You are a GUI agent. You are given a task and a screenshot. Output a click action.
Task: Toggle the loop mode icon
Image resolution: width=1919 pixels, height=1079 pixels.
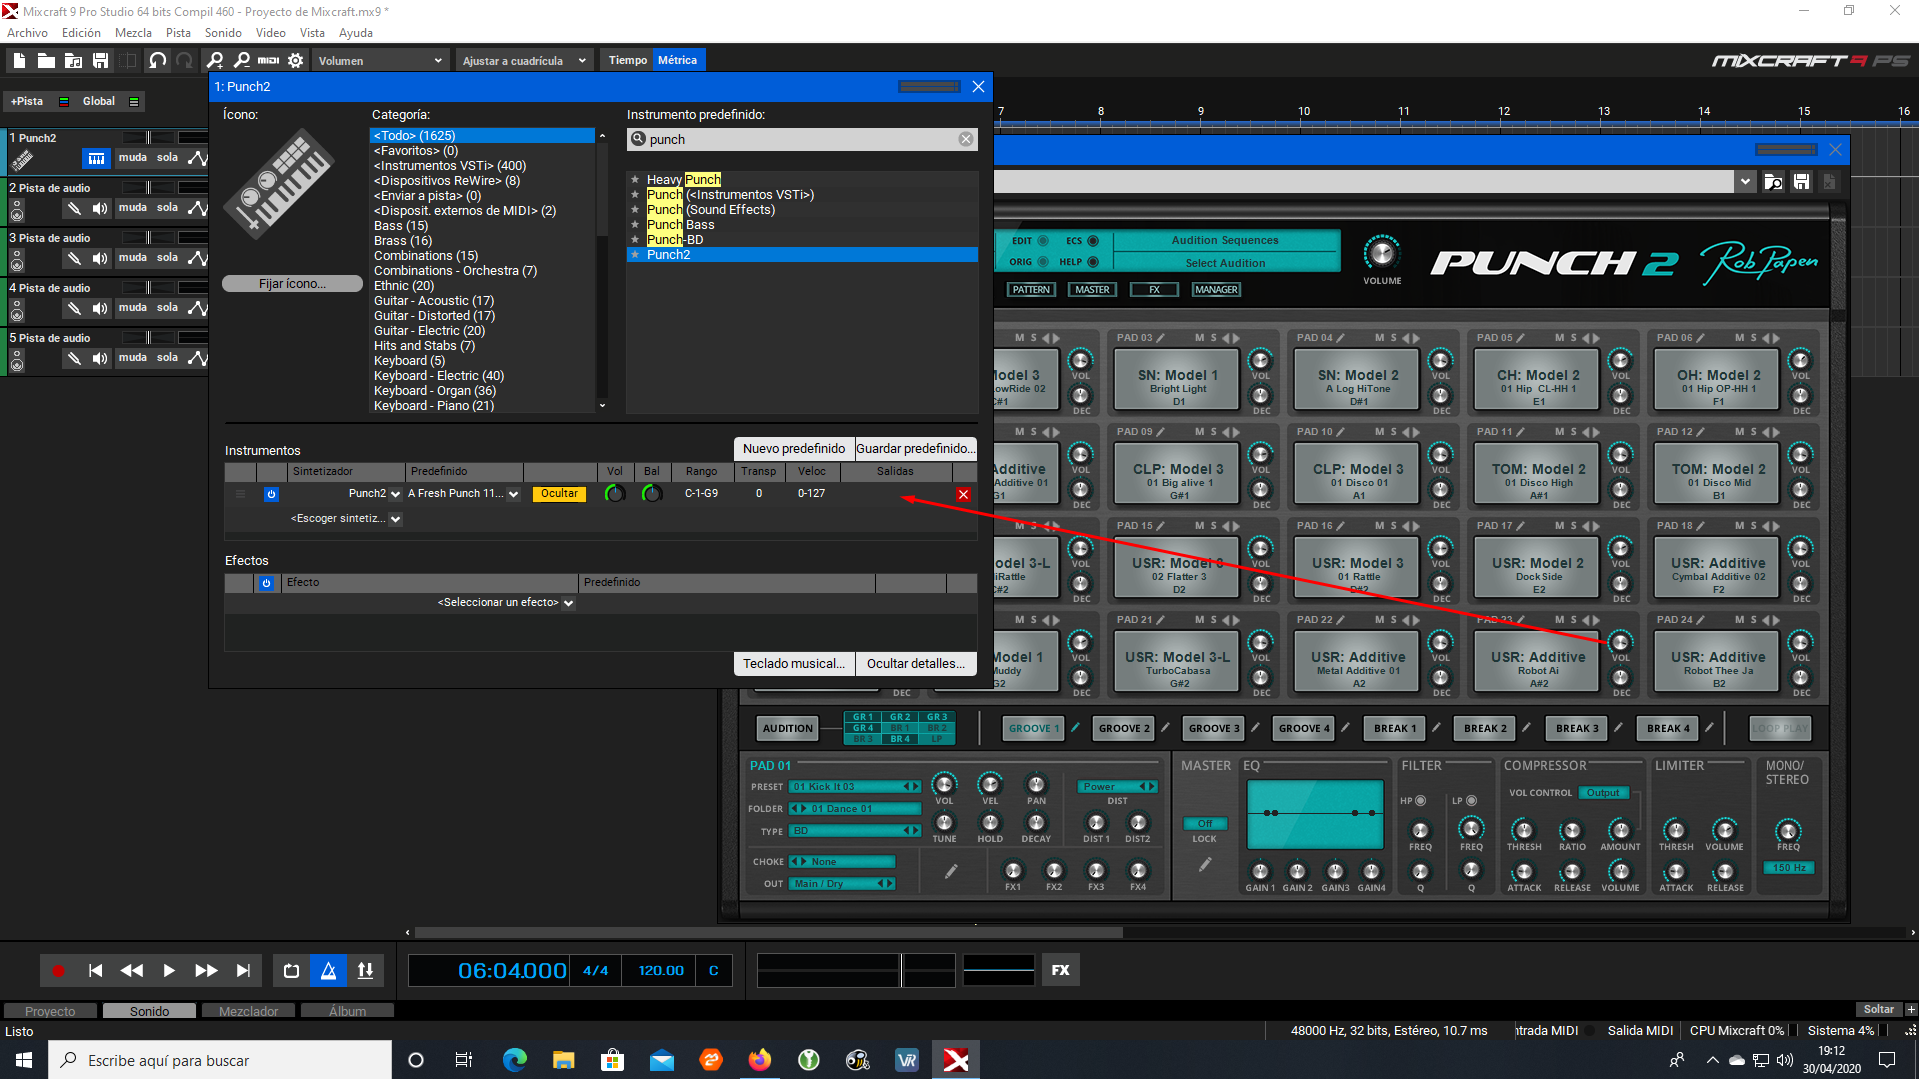click(x=291, y=970)
